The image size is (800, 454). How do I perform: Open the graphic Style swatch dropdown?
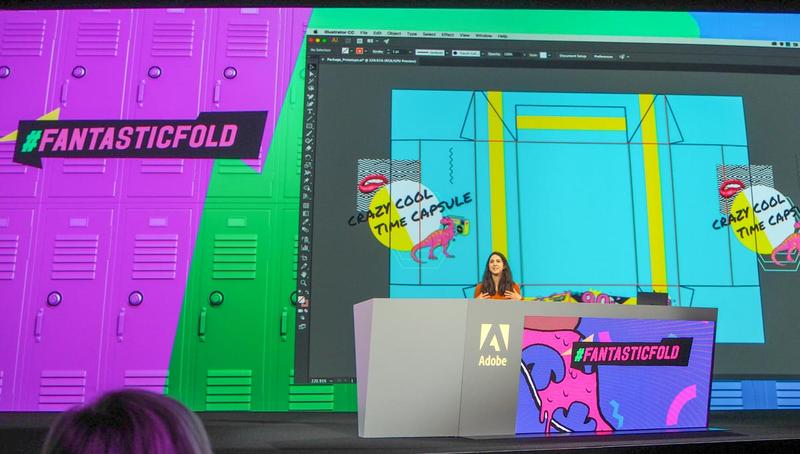pos(549,55)
